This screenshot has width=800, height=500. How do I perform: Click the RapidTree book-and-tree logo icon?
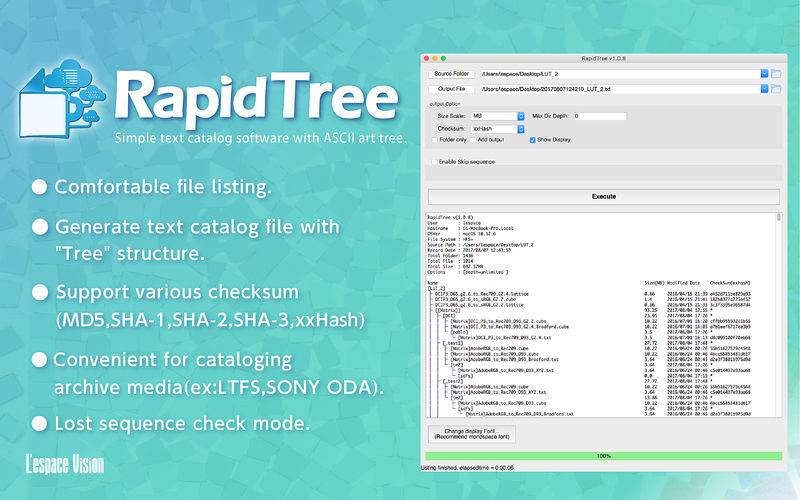click(x=61, y=98)
